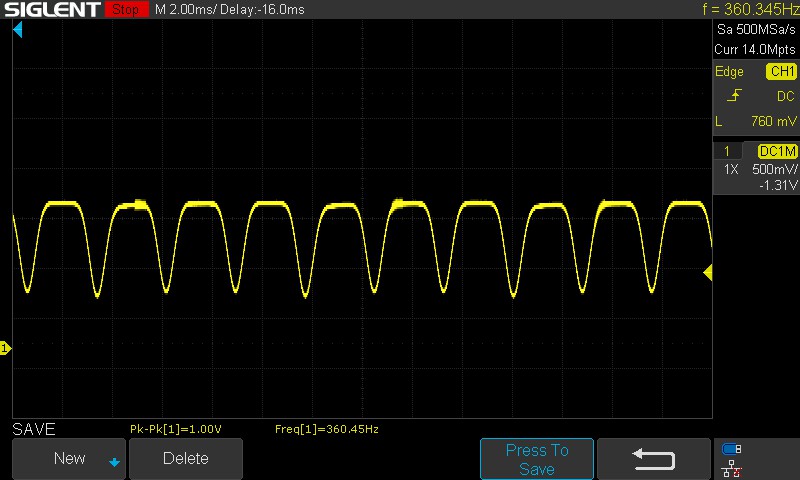
Task: Click the USB drive status icon
Action: point(731,449)
